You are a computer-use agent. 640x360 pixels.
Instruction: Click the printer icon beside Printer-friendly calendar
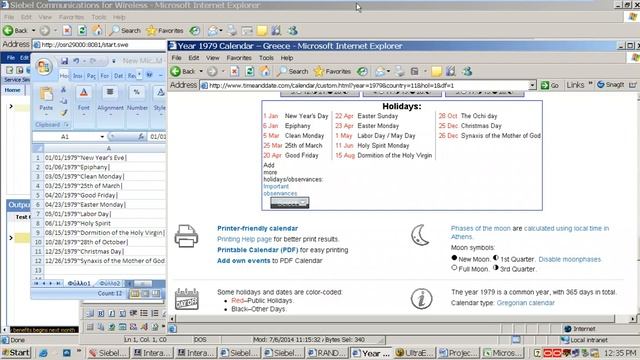(187, 236)
